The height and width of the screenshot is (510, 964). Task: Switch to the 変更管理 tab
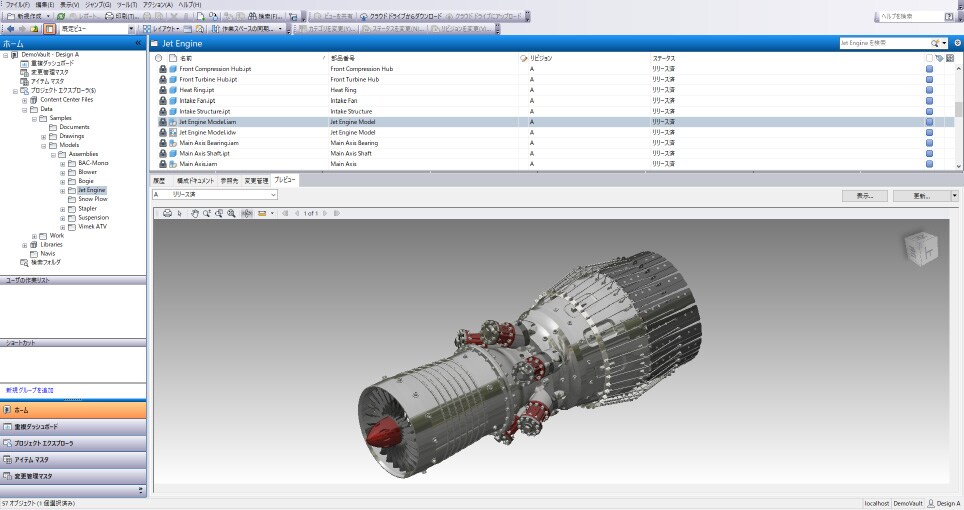pos(256,181)
